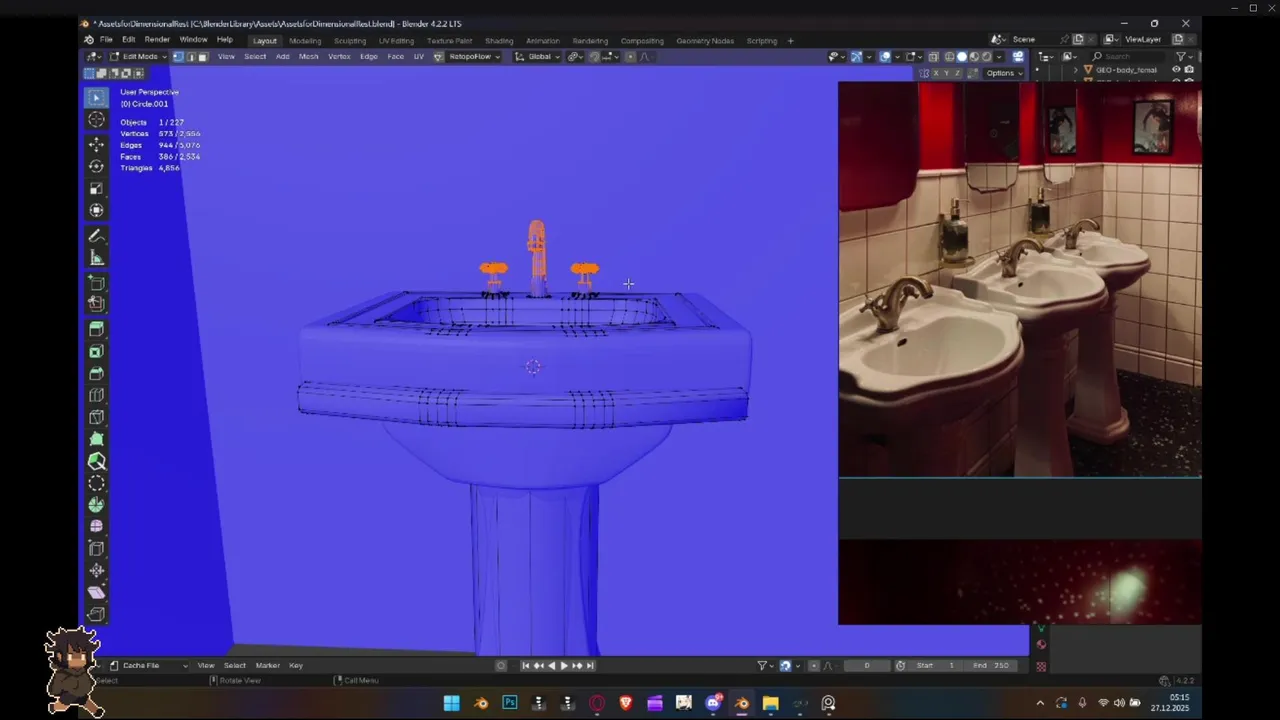Open the Global transform orientation dropdown
The width and height of the screenshot is (1280, 720).
pyautogui.click(x=537, y=57)
